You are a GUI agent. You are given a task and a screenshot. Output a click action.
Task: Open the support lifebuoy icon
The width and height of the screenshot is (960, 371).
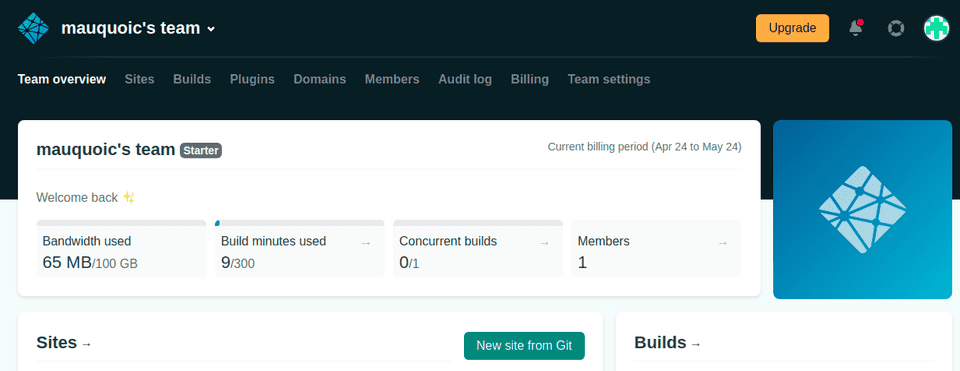(x=896, y=28)
